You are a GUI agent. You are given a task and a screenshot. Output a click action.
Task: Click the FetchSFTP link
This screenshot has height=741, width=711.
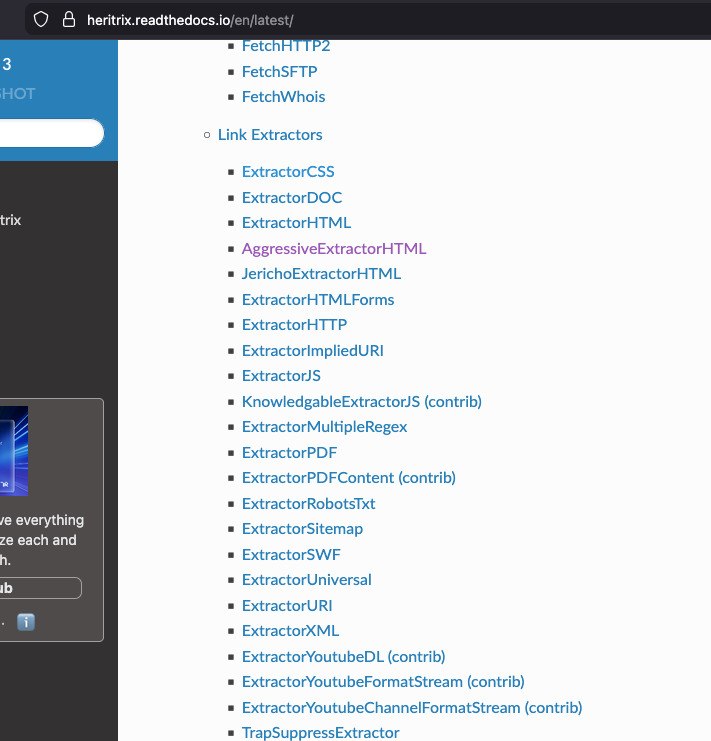[x=279, y=71]
